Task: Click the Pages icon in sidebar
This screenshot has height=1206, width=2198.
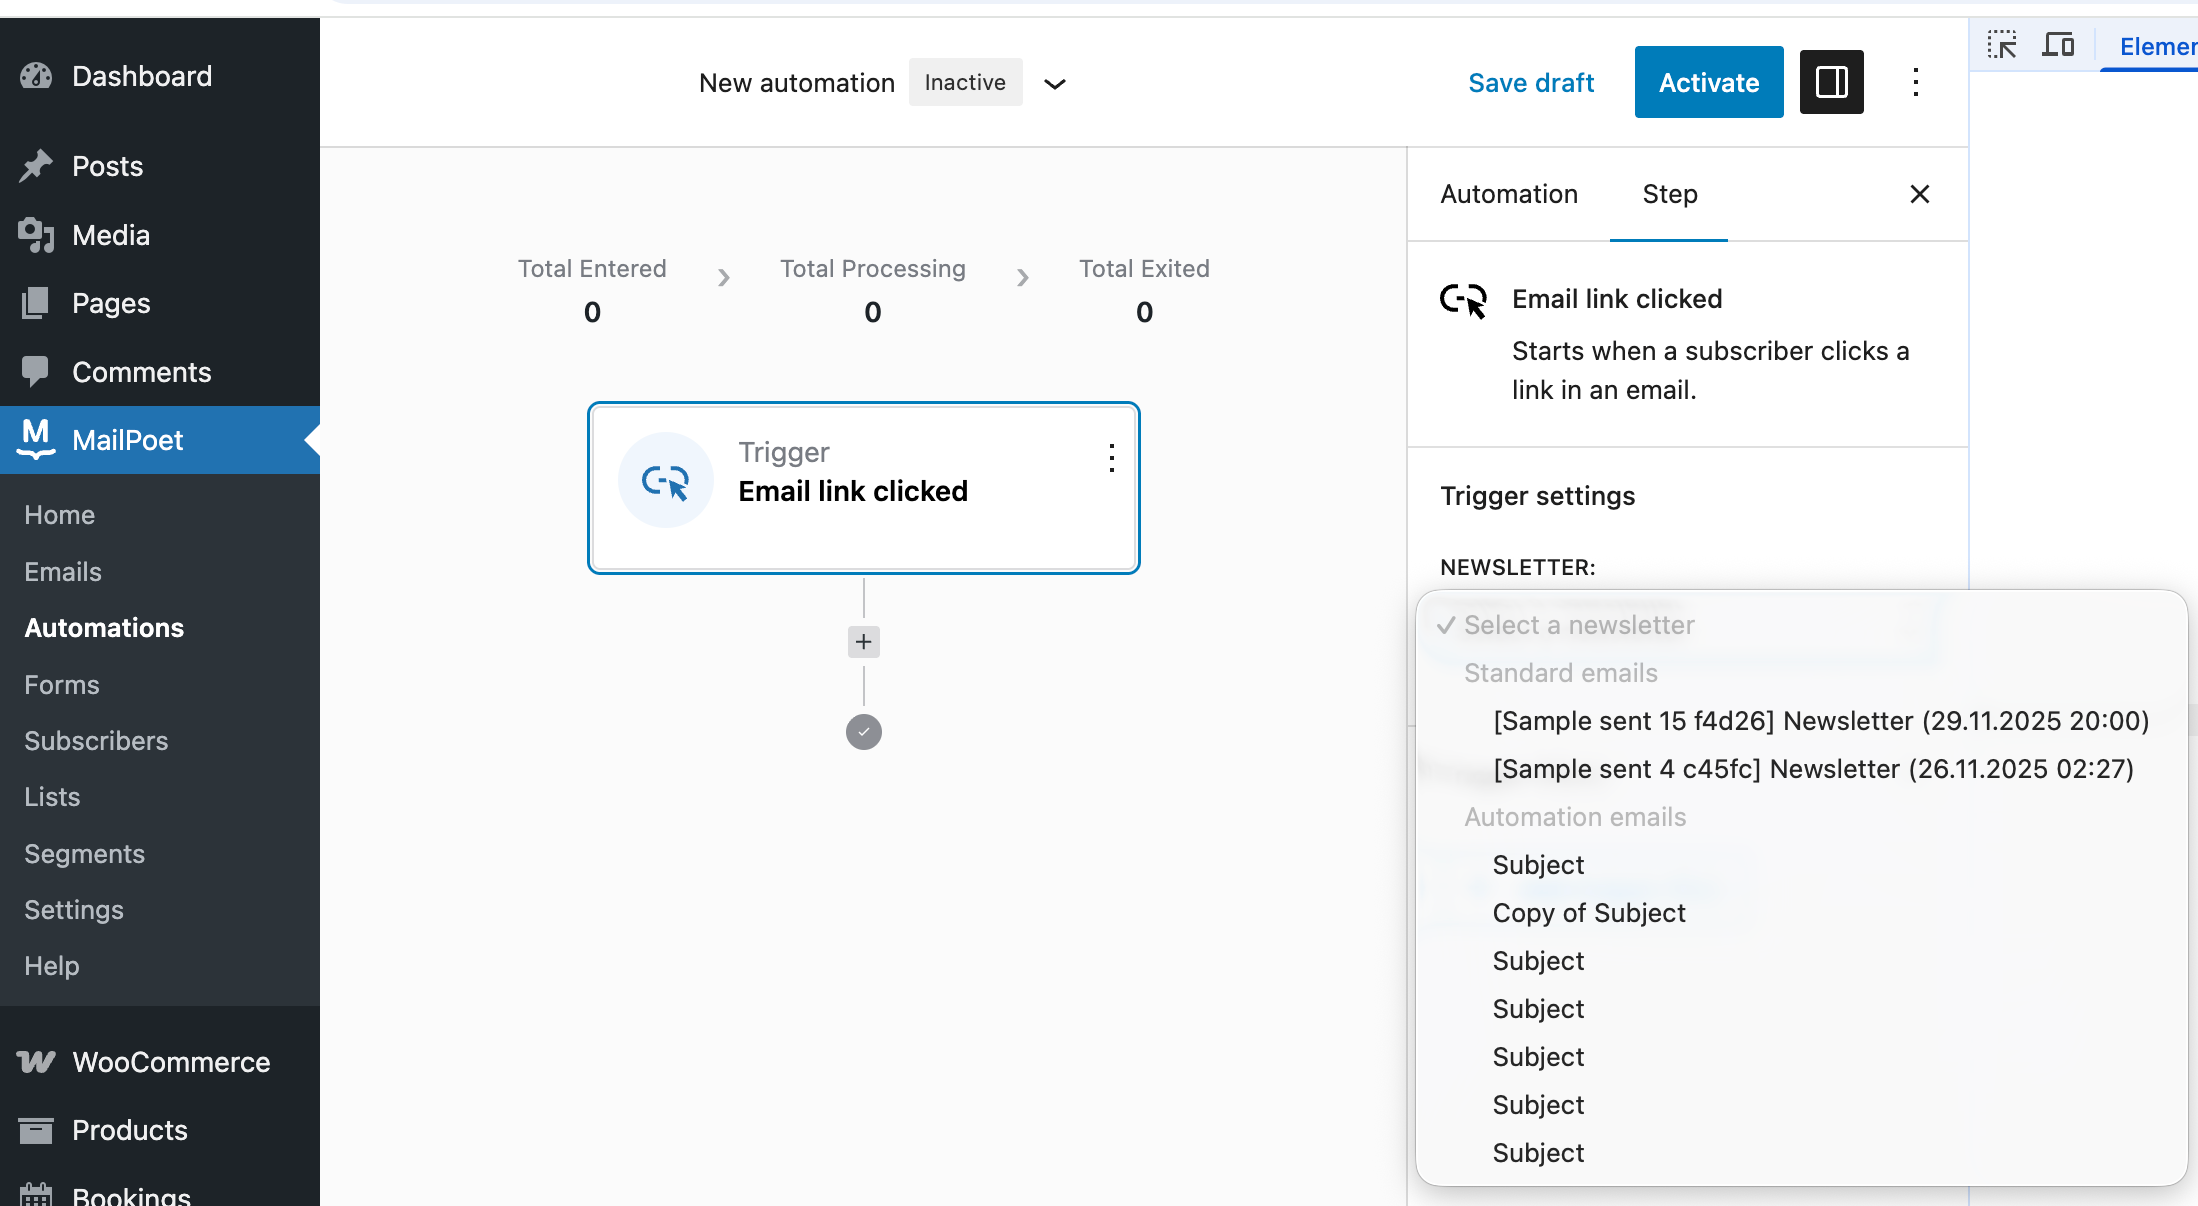Action: pyautogui.click(x=36, y=303)
